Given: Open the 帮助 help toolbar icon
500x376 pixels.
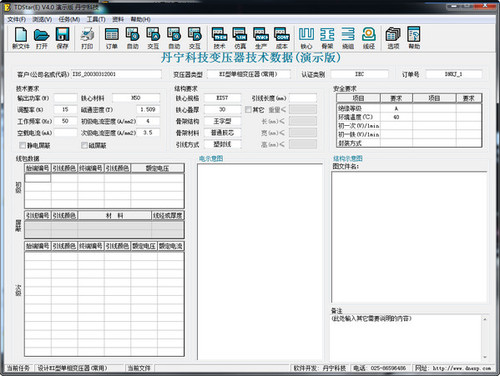Looking at the screenshot, I should [414, 38].
